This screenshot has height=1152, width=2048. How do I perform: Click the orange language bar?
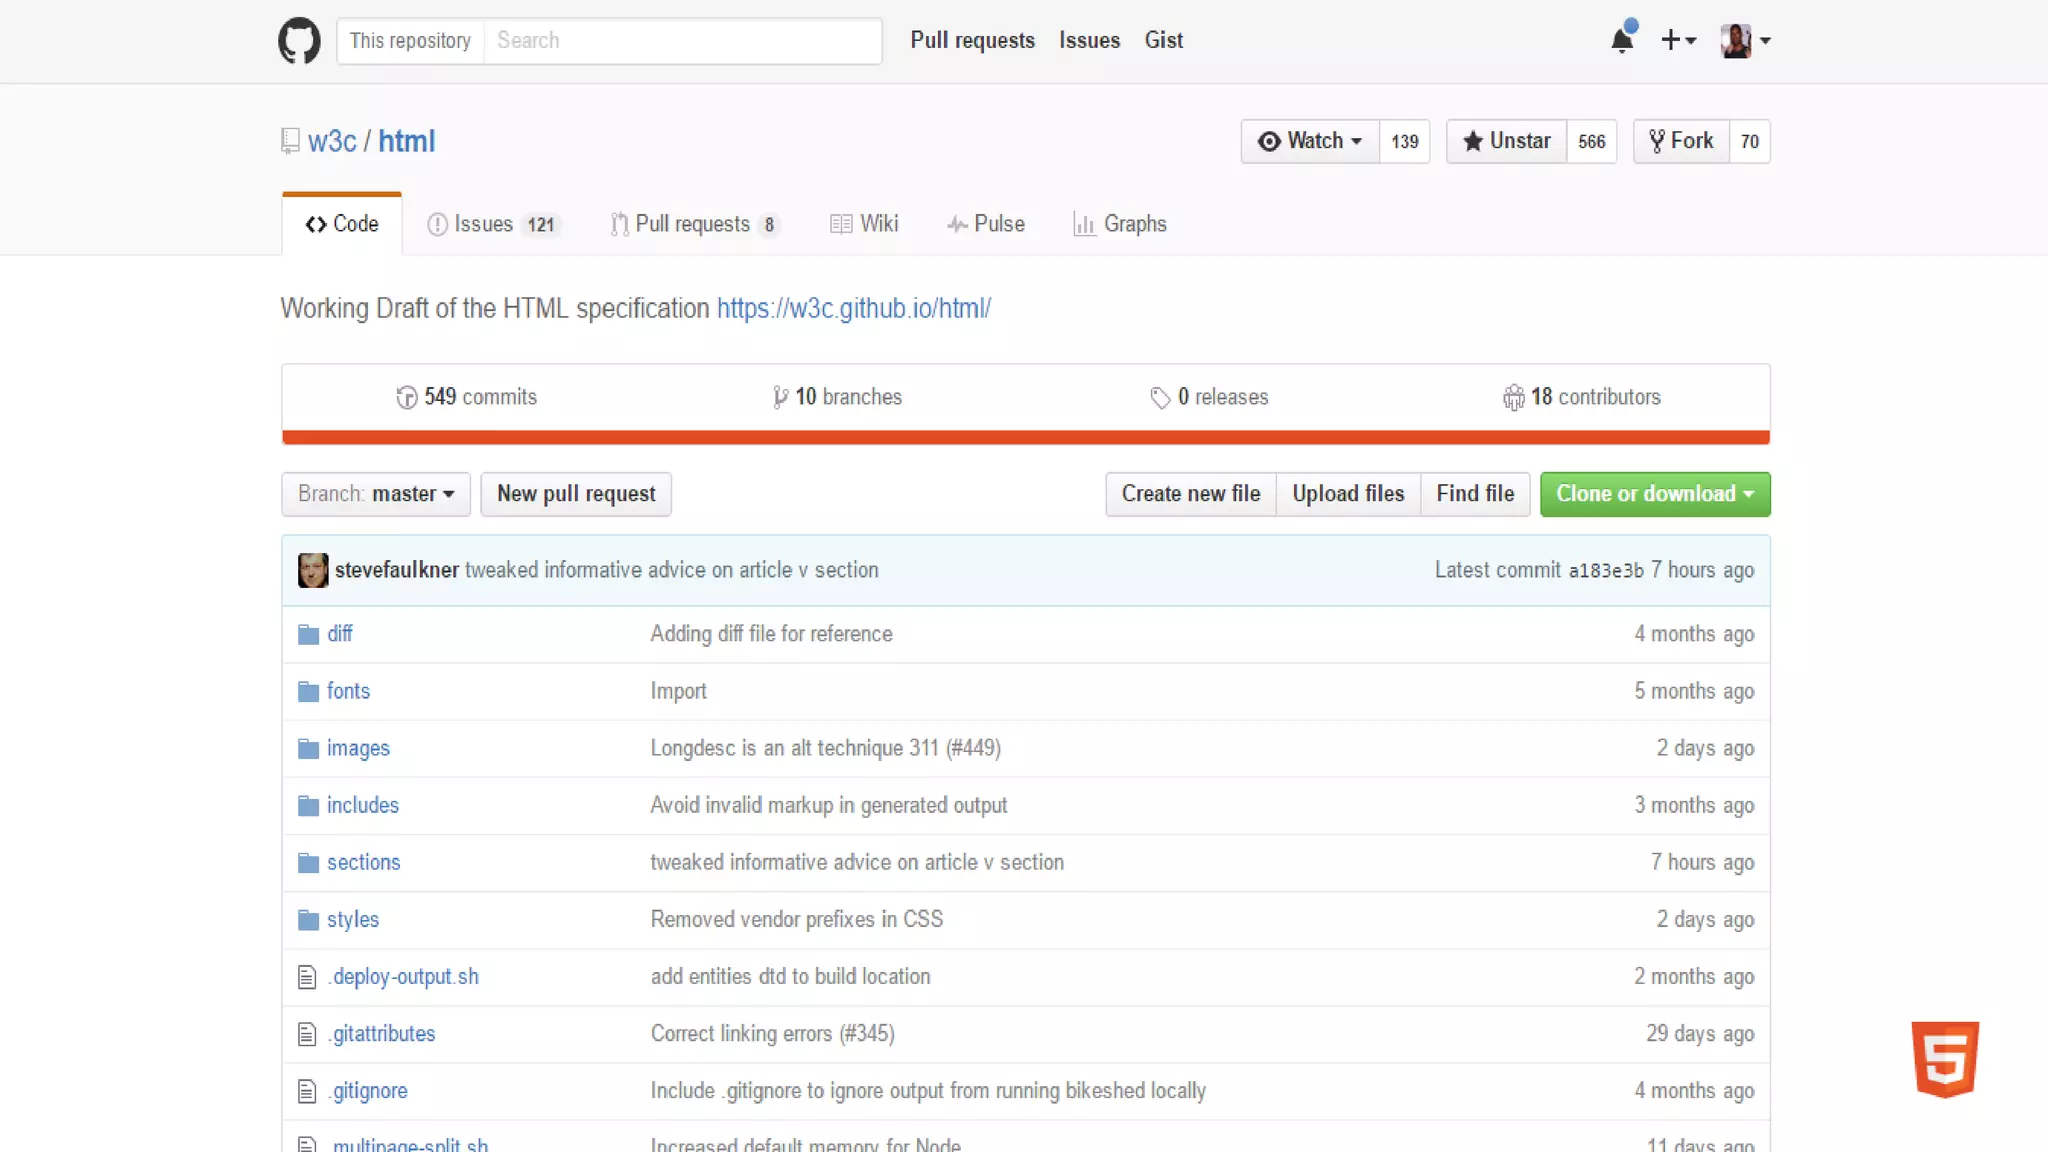pos(1025,438)
